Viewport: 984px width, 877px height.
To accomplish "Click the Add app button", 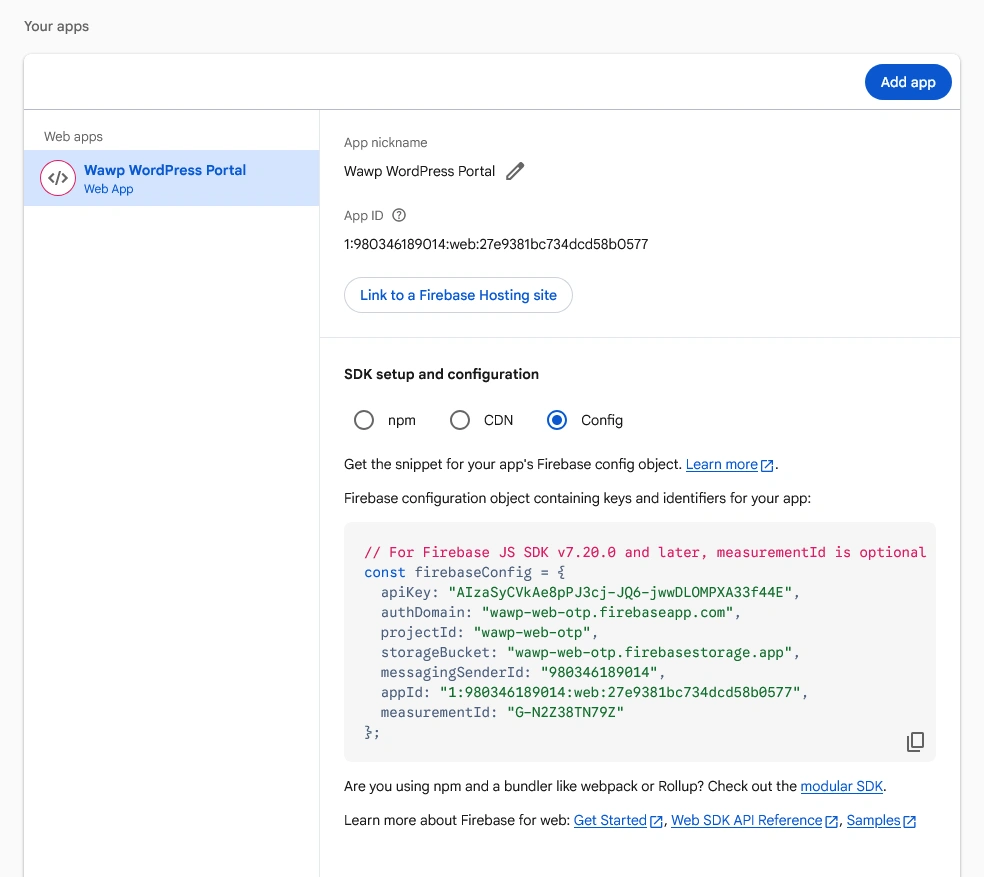I will [907, 82].
